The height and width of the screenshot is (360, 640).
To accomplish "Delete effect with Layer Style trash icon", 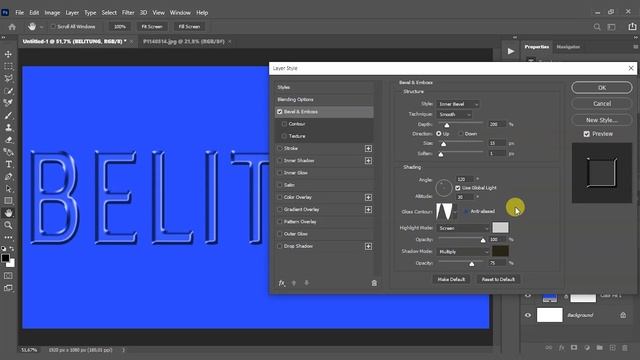I will click(x=374, y=283).
